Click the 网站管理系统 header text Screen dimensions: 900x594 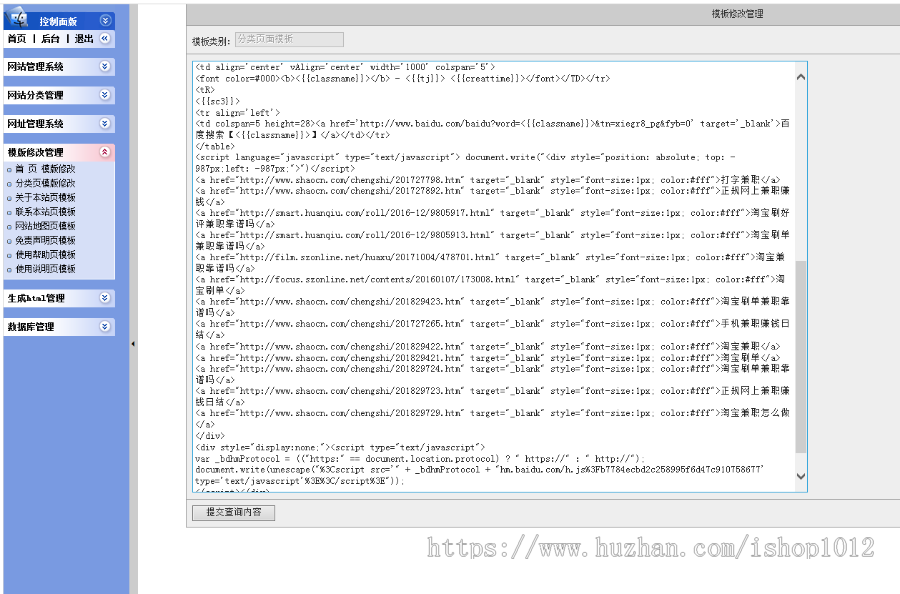(x=36, y=67)
